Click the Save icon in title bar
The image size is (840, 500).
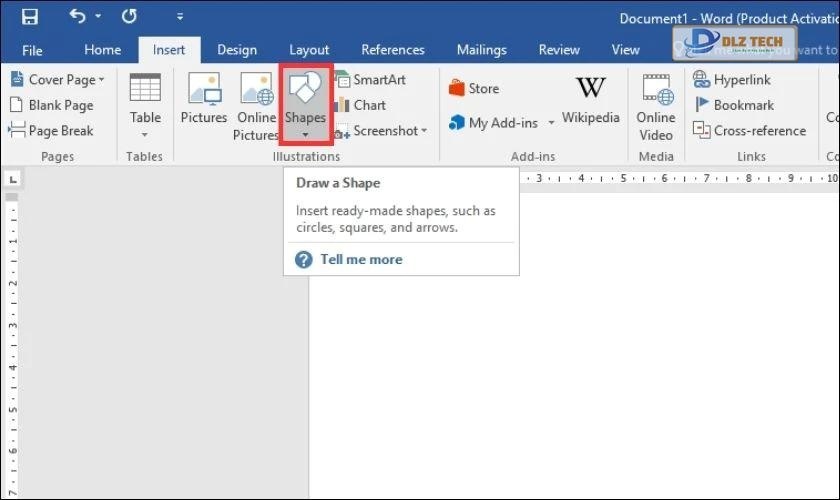[30, 17]
